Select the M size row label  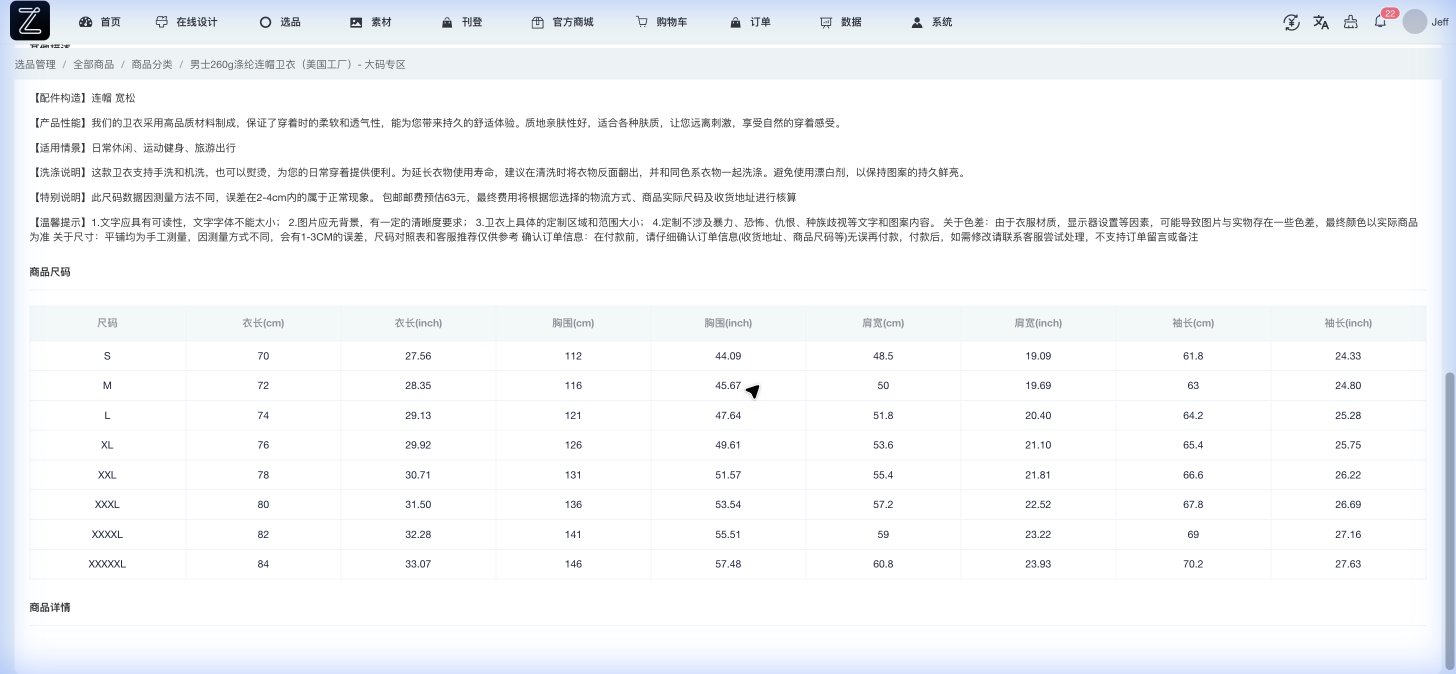(x=107, y=385)
